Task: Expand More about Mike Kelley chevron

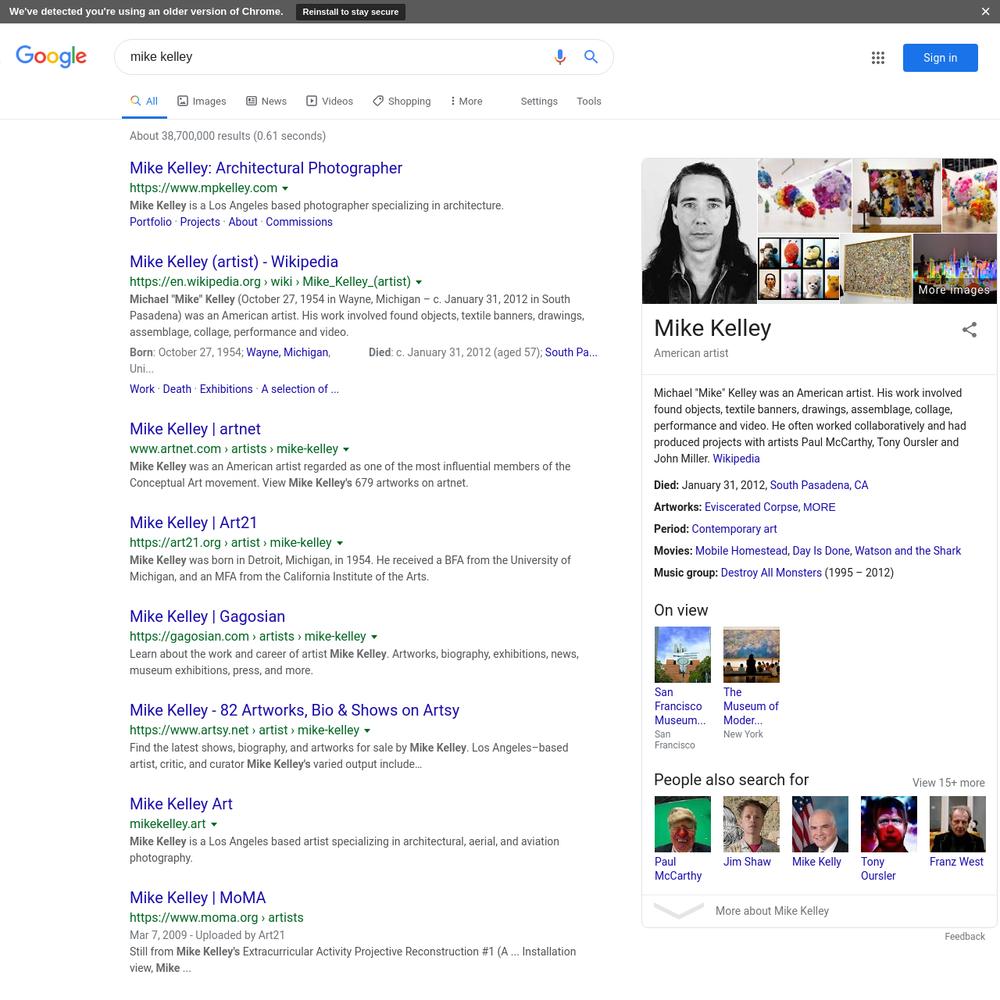Action: pos(679,911)
